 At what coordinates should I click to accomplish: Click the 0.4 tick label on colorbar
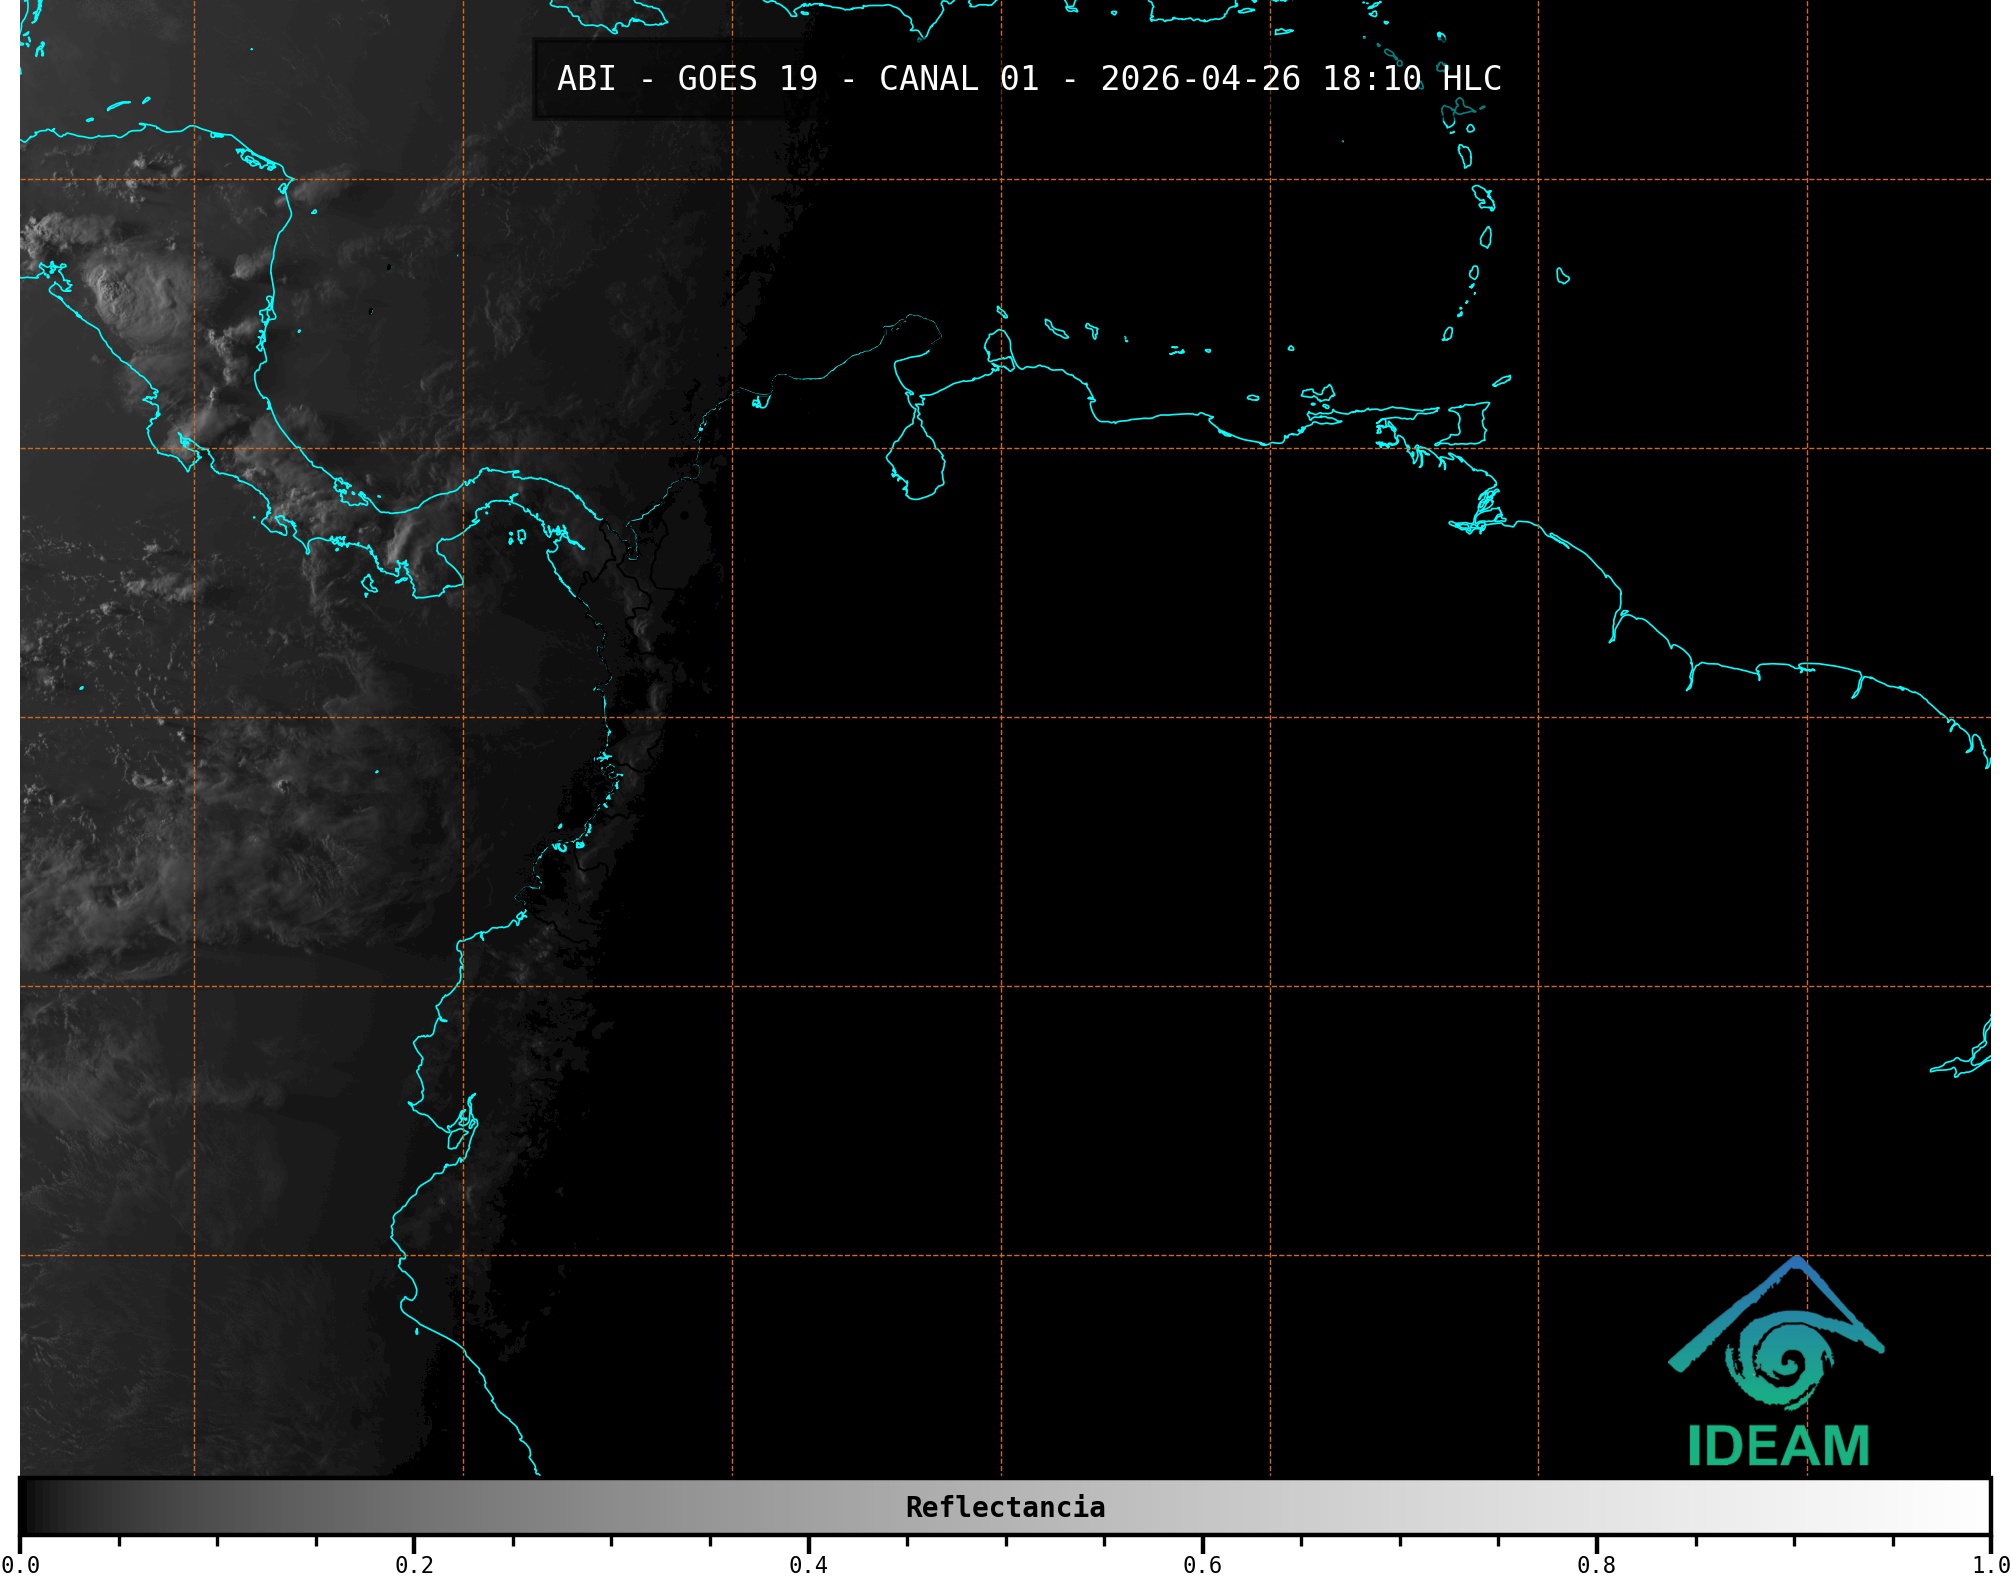pyautogui.click(x=808, y=1565)
